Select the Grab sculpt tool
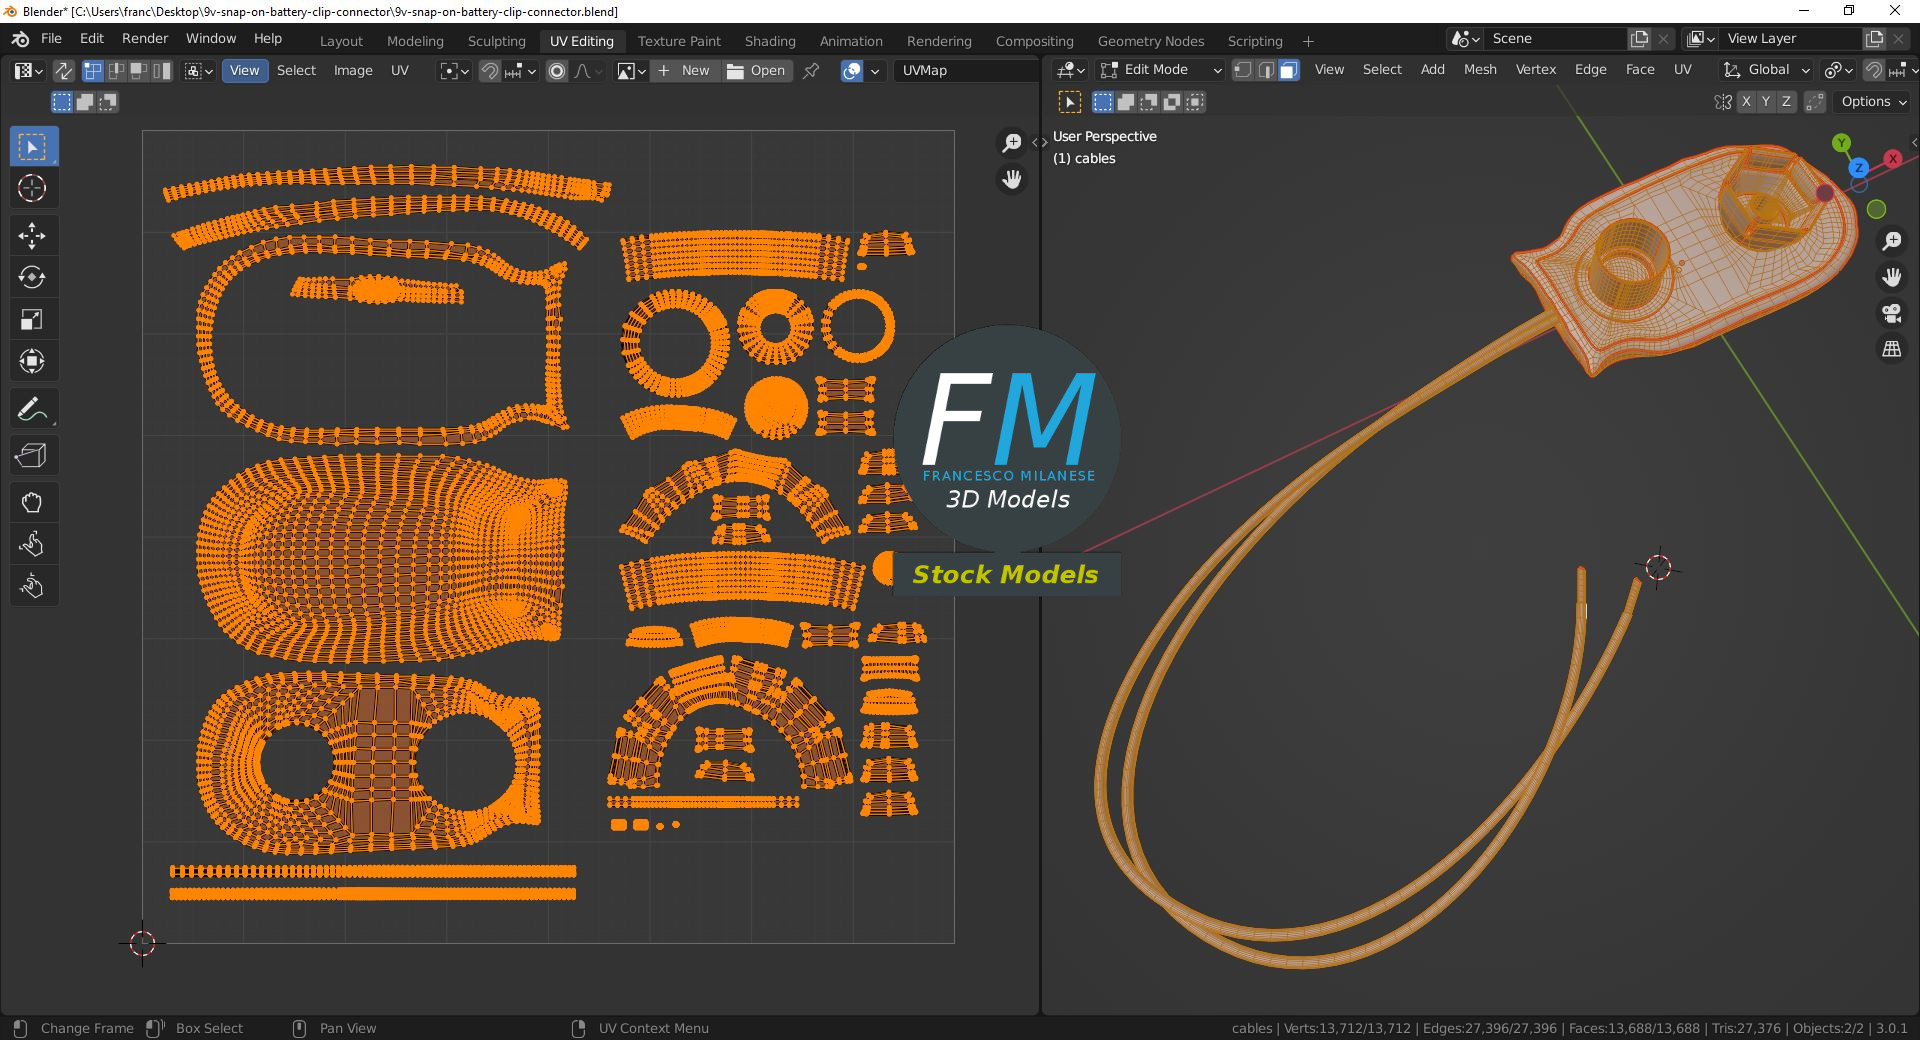The width and height of the screenshot is (1920, 1040). pos(32,503)
